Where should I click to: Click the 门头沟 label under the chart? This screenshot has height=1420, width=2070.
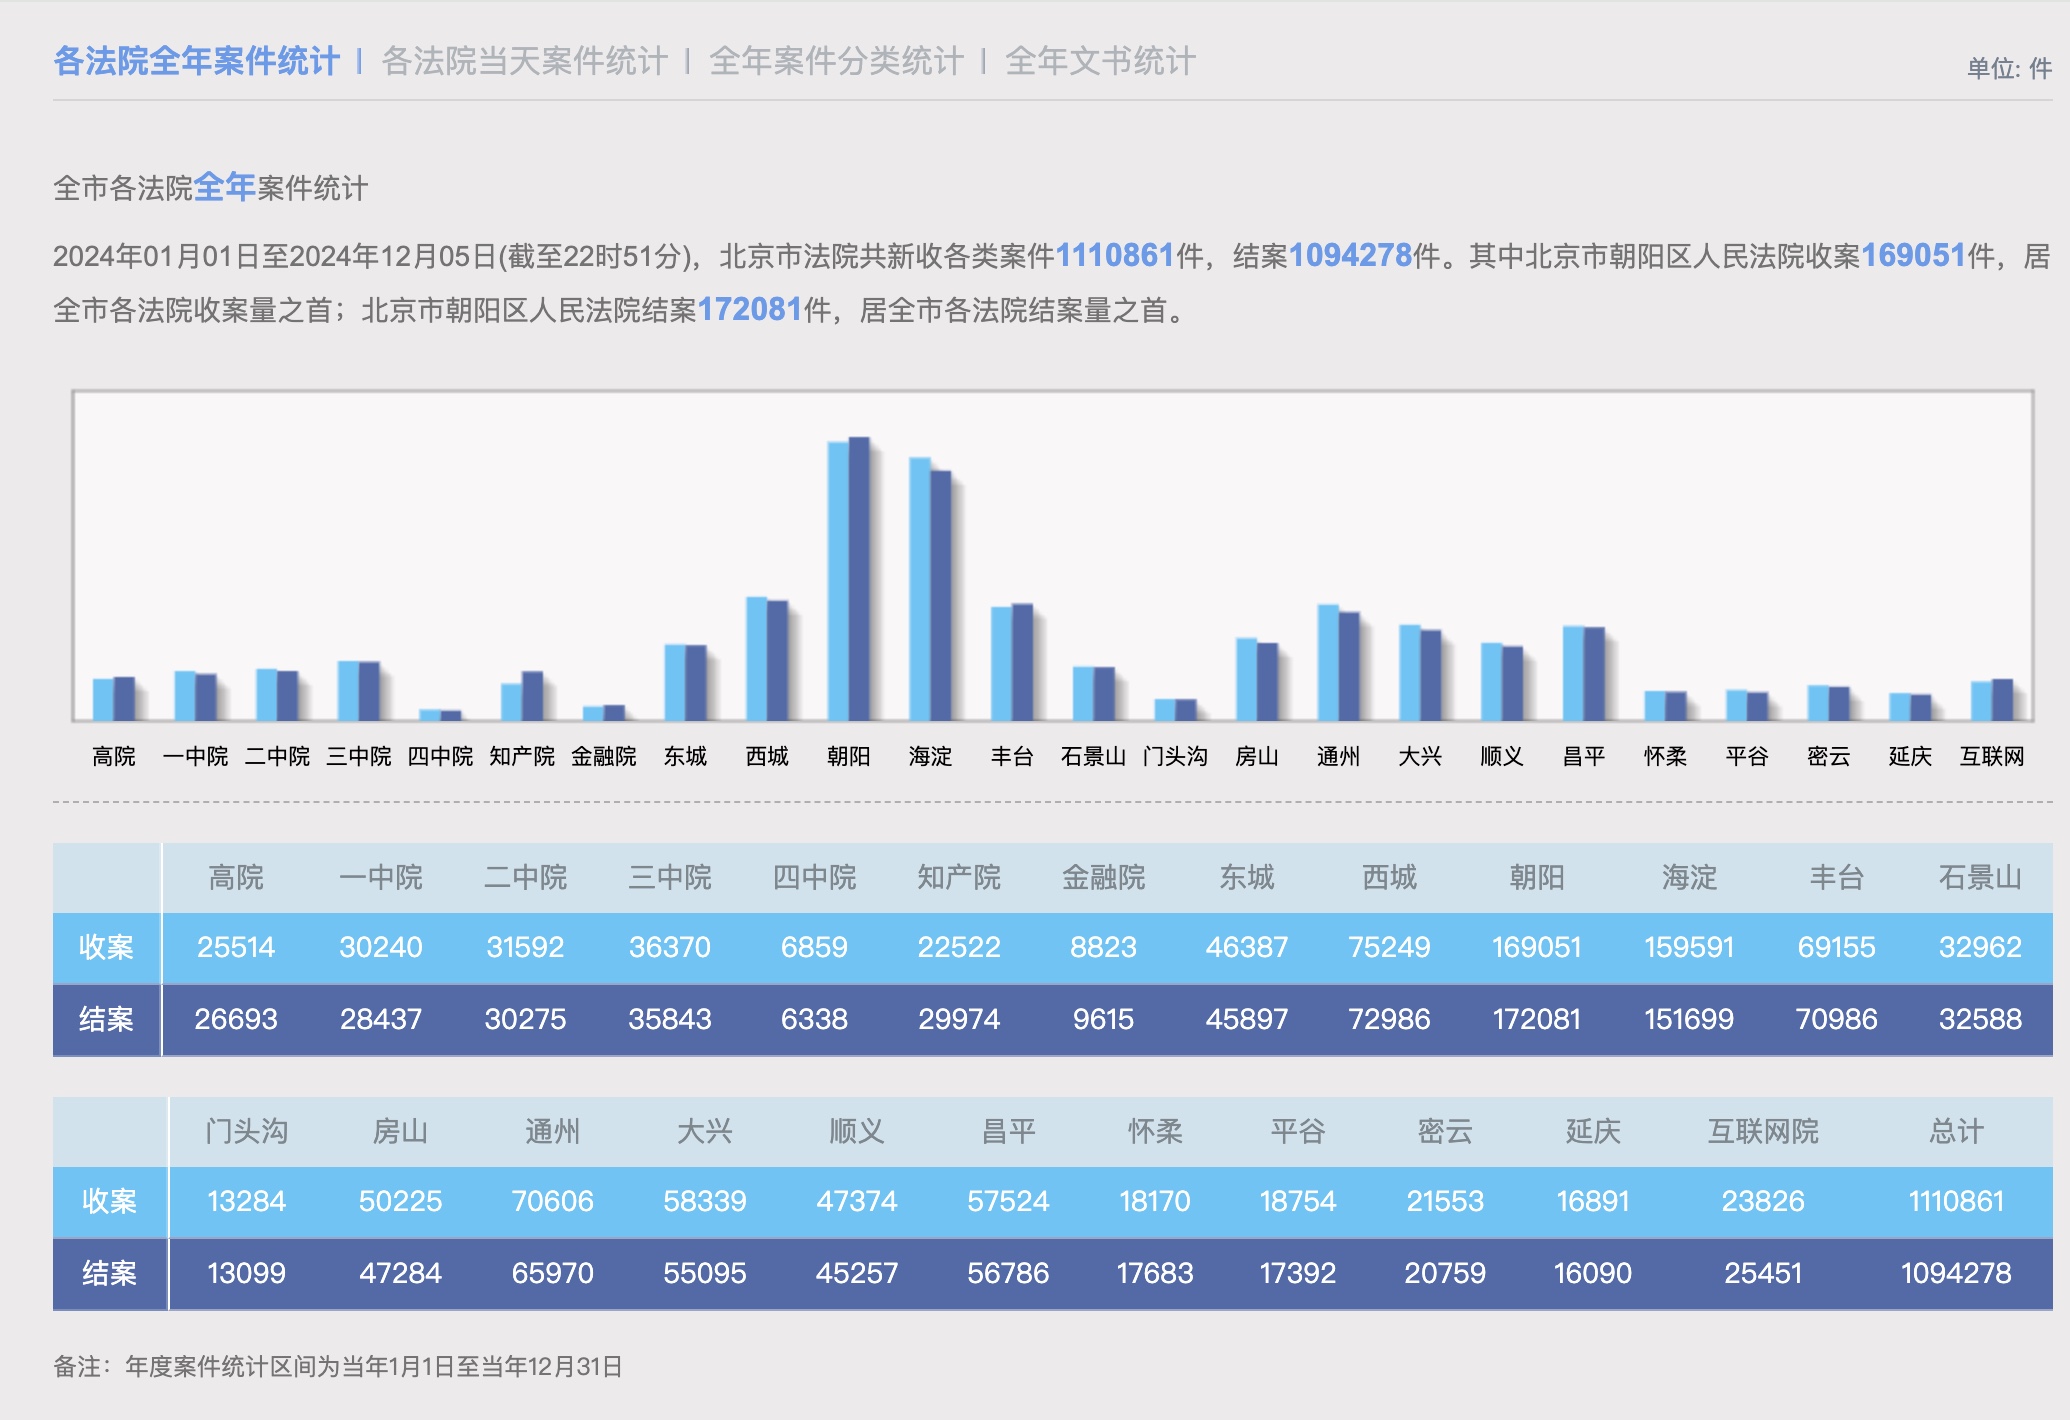1175,757
